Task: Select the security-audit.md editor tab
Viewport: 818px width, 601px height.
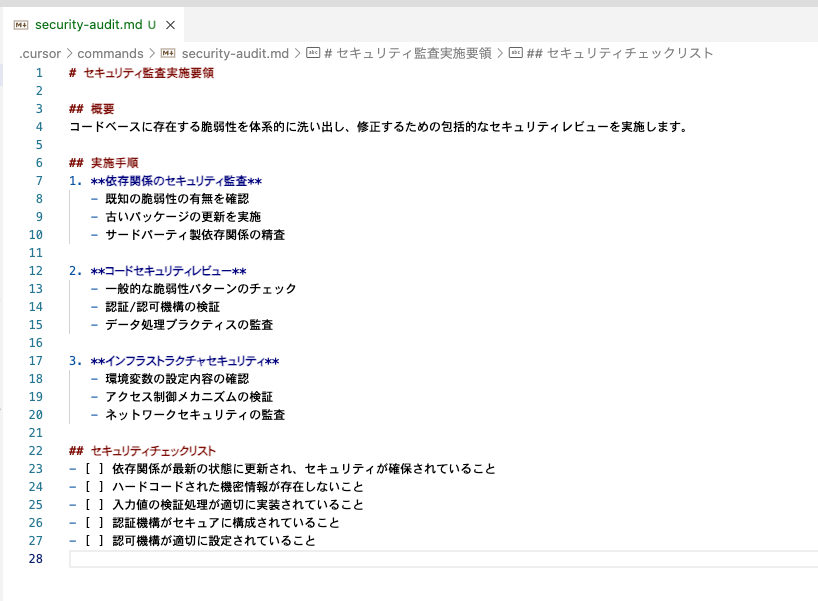Action: (x=94, y=25)
